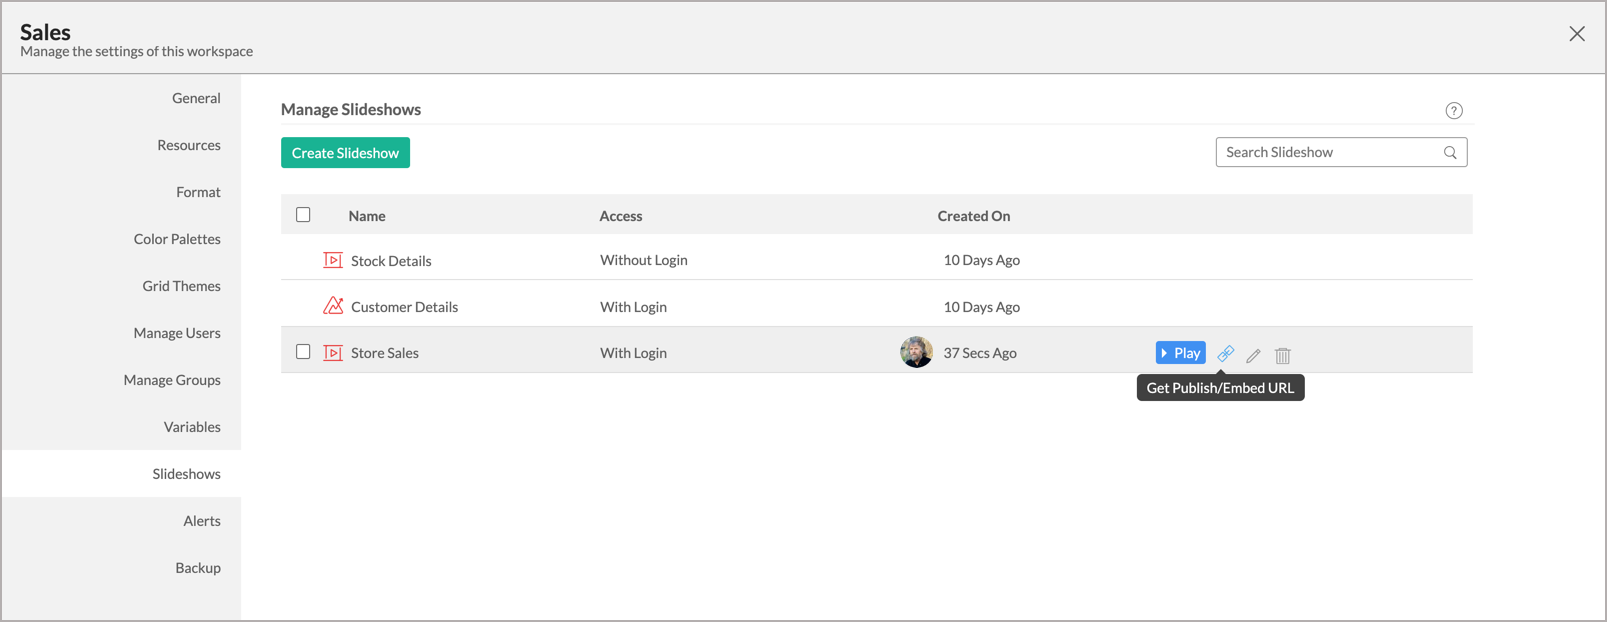Click the Store Sales slideshow icon
This screenshot has height=622, width=1607.
333,353
